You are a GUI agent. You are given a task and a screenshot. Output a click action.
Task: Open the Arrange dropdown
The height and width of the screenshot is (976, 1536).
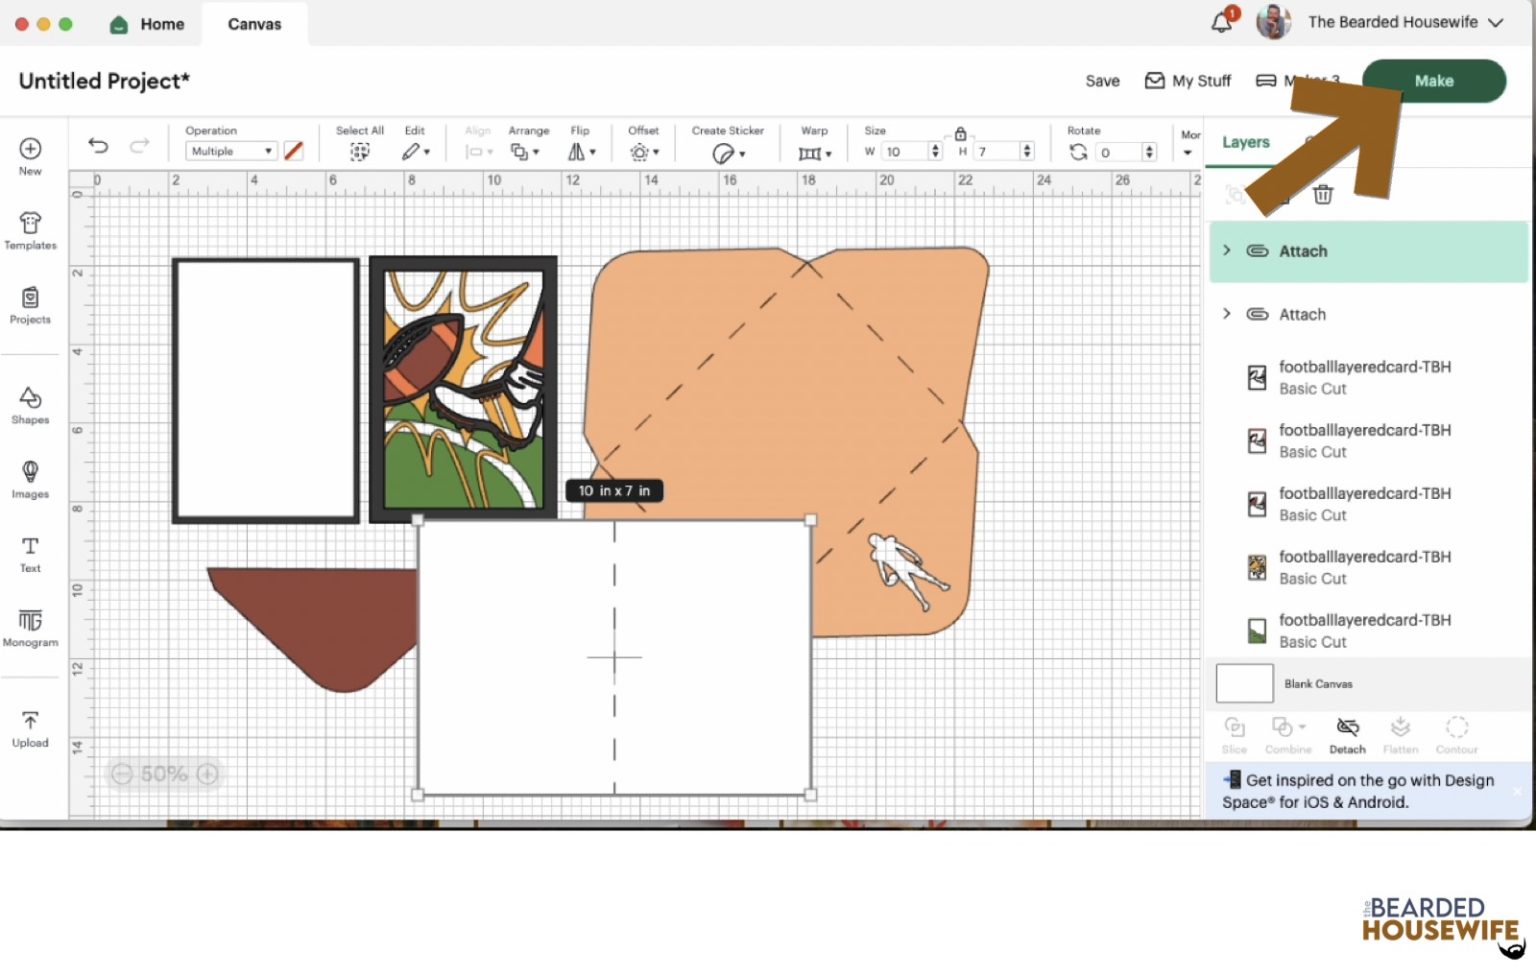coord(527,152)
